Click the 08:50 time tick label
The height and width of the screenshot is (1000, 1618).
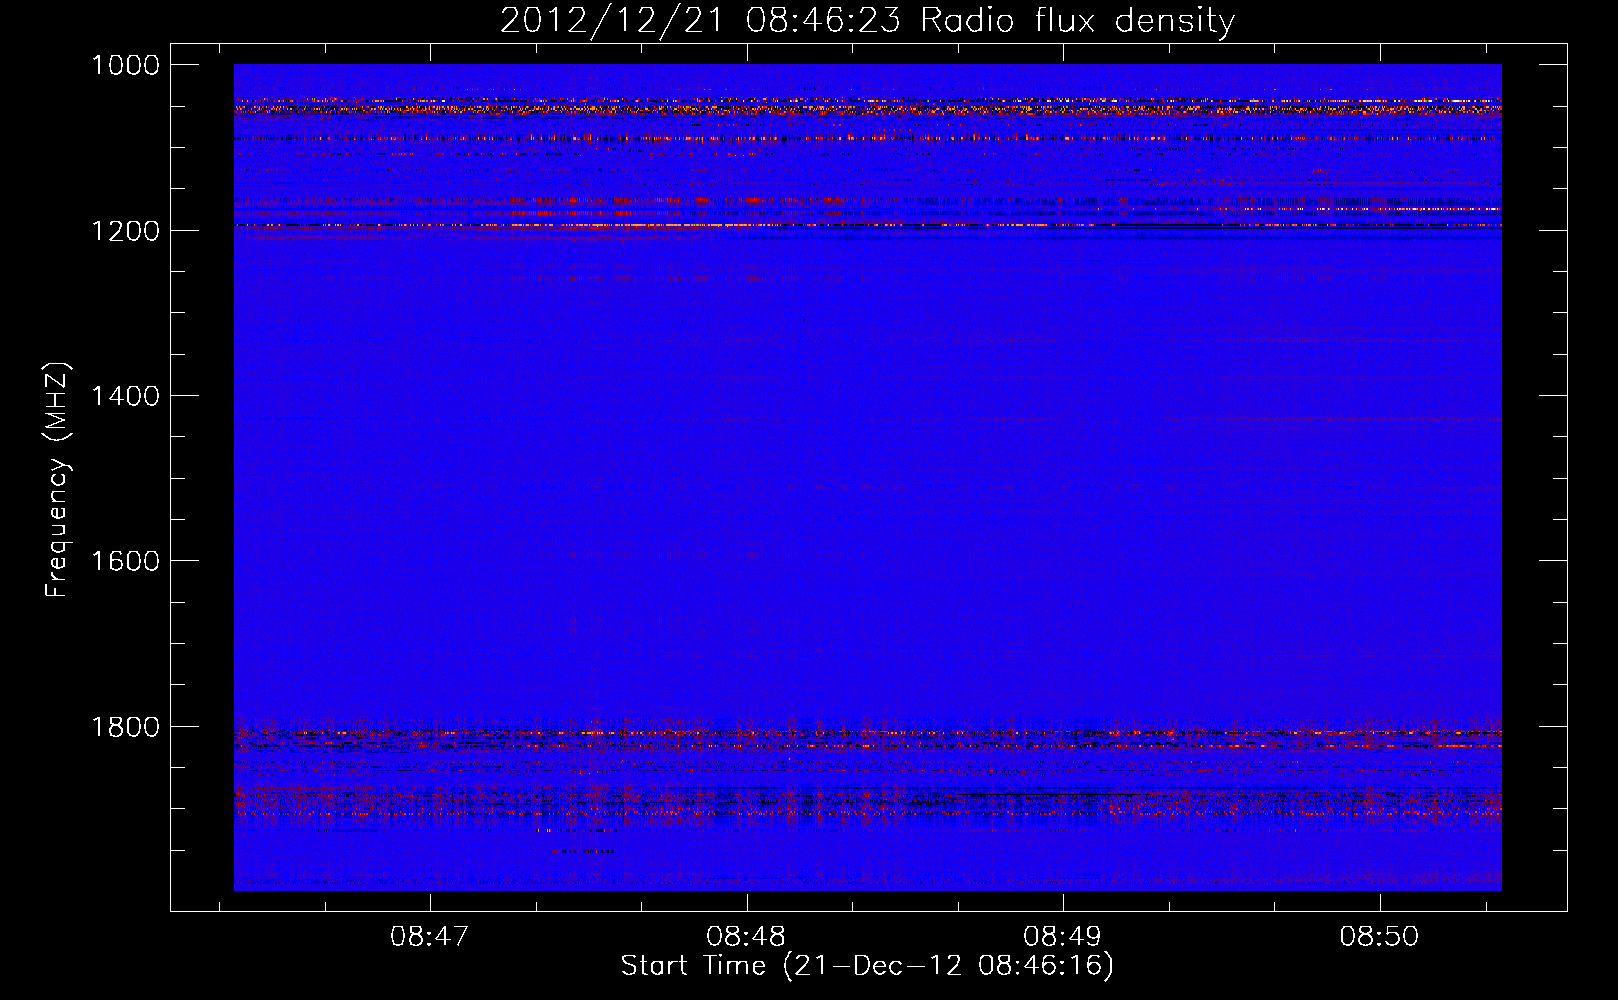[x=1379, y=936]
